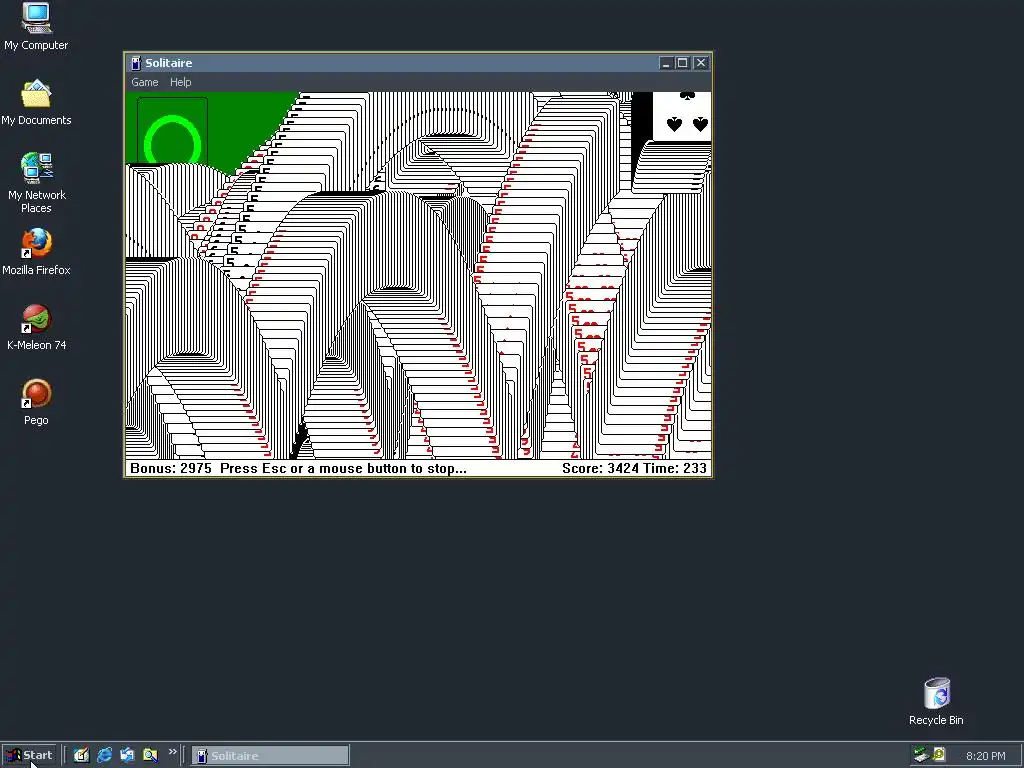Click the spade card at top right
Viewport: 1024px width, 768px height.
tap(681, 117)
